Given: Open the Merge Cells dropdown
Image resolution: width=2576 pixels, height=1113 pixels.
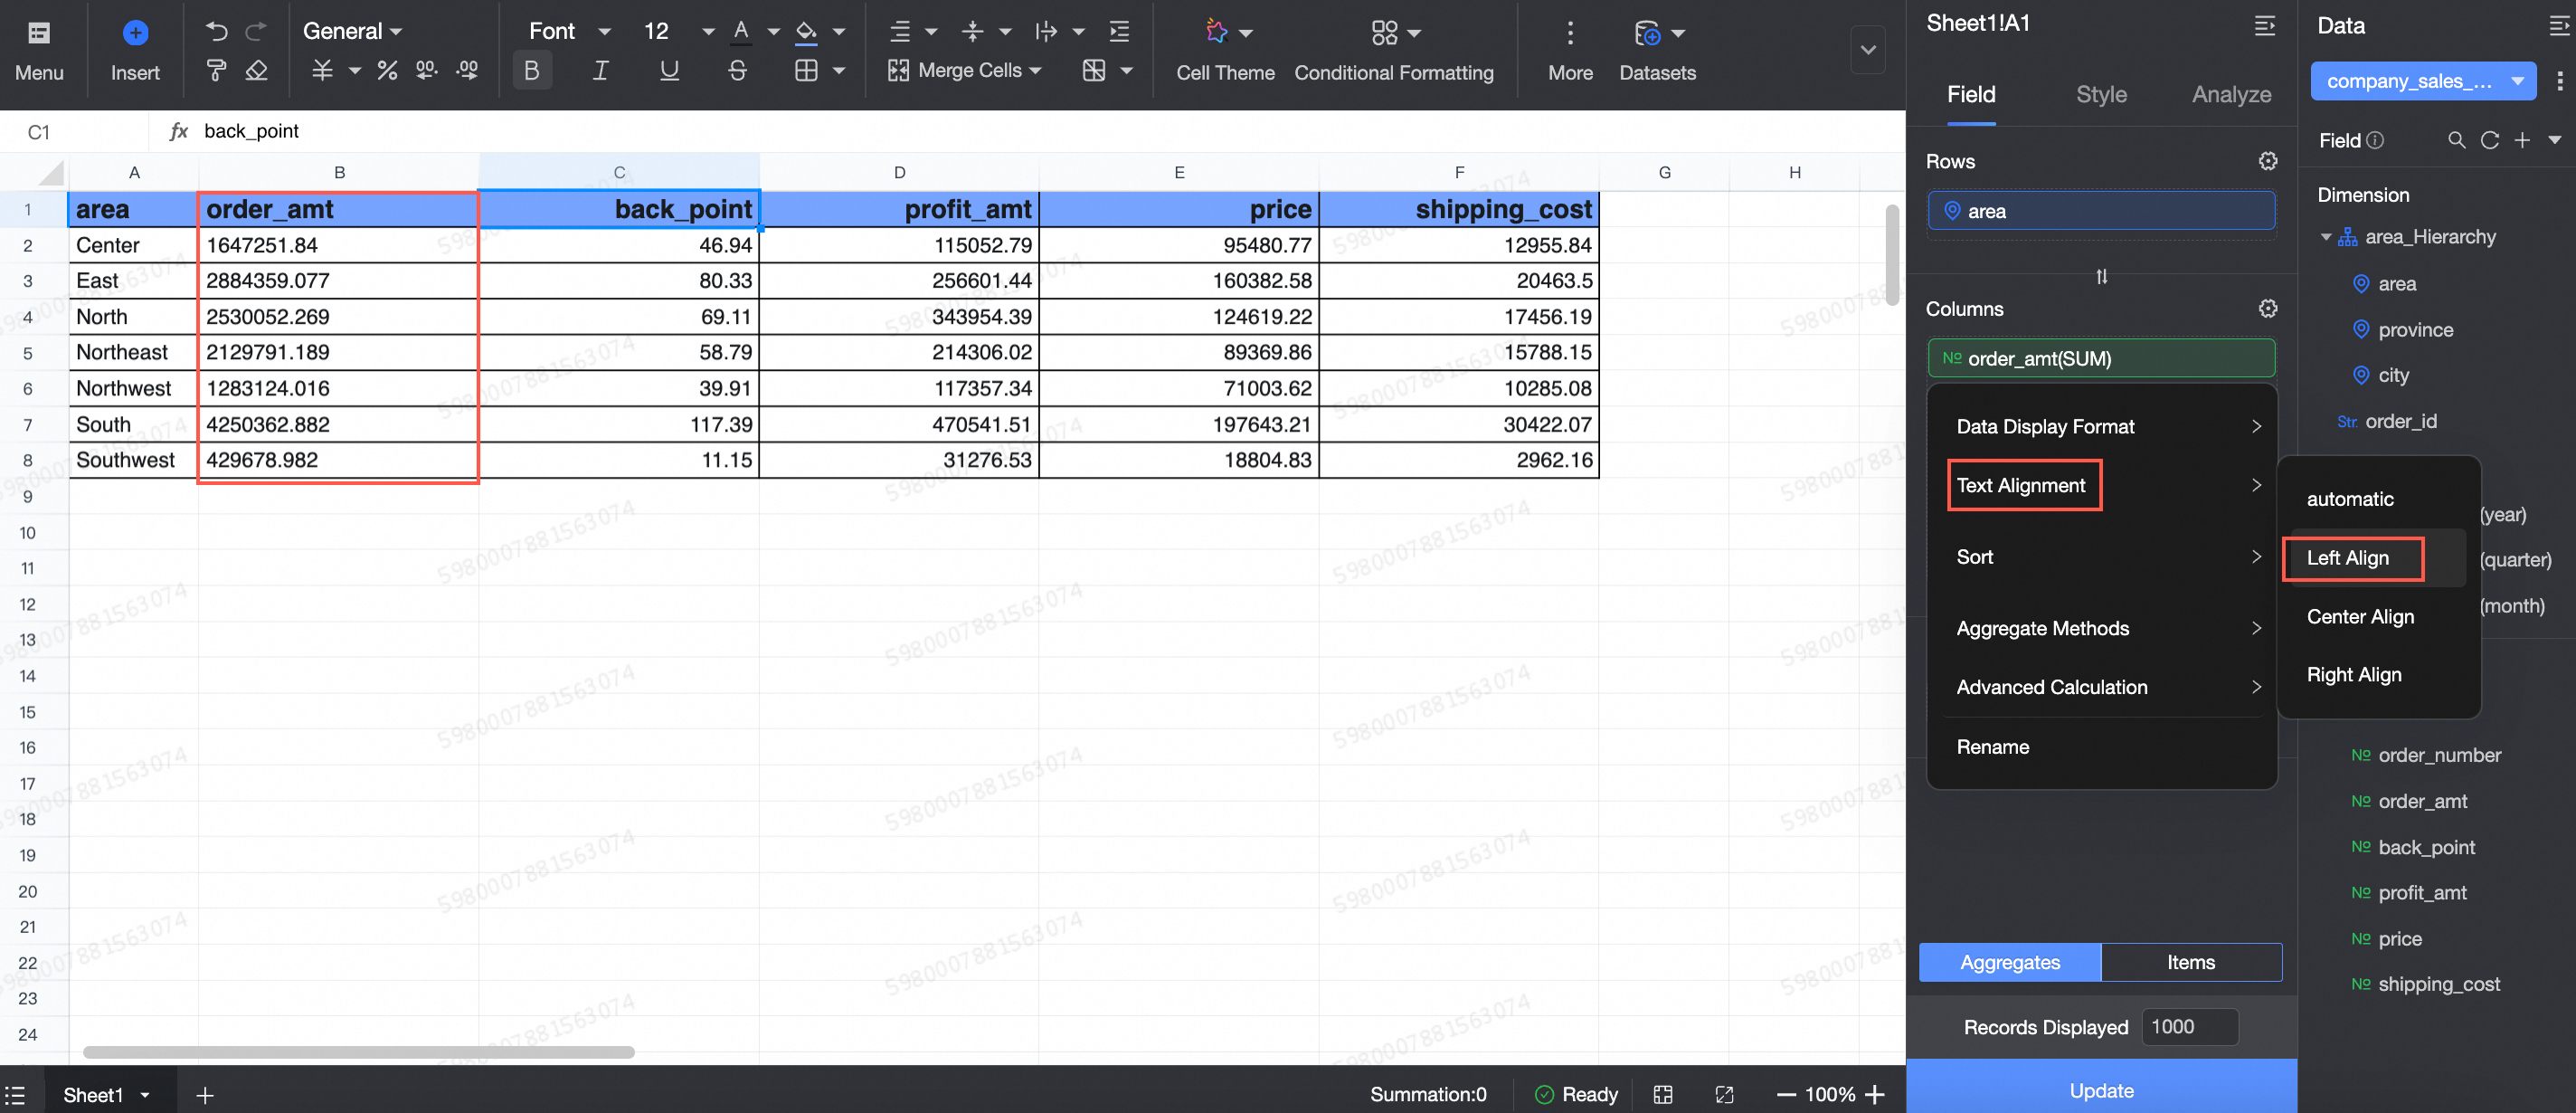Looking at the screenshot, I should [964, 71].
